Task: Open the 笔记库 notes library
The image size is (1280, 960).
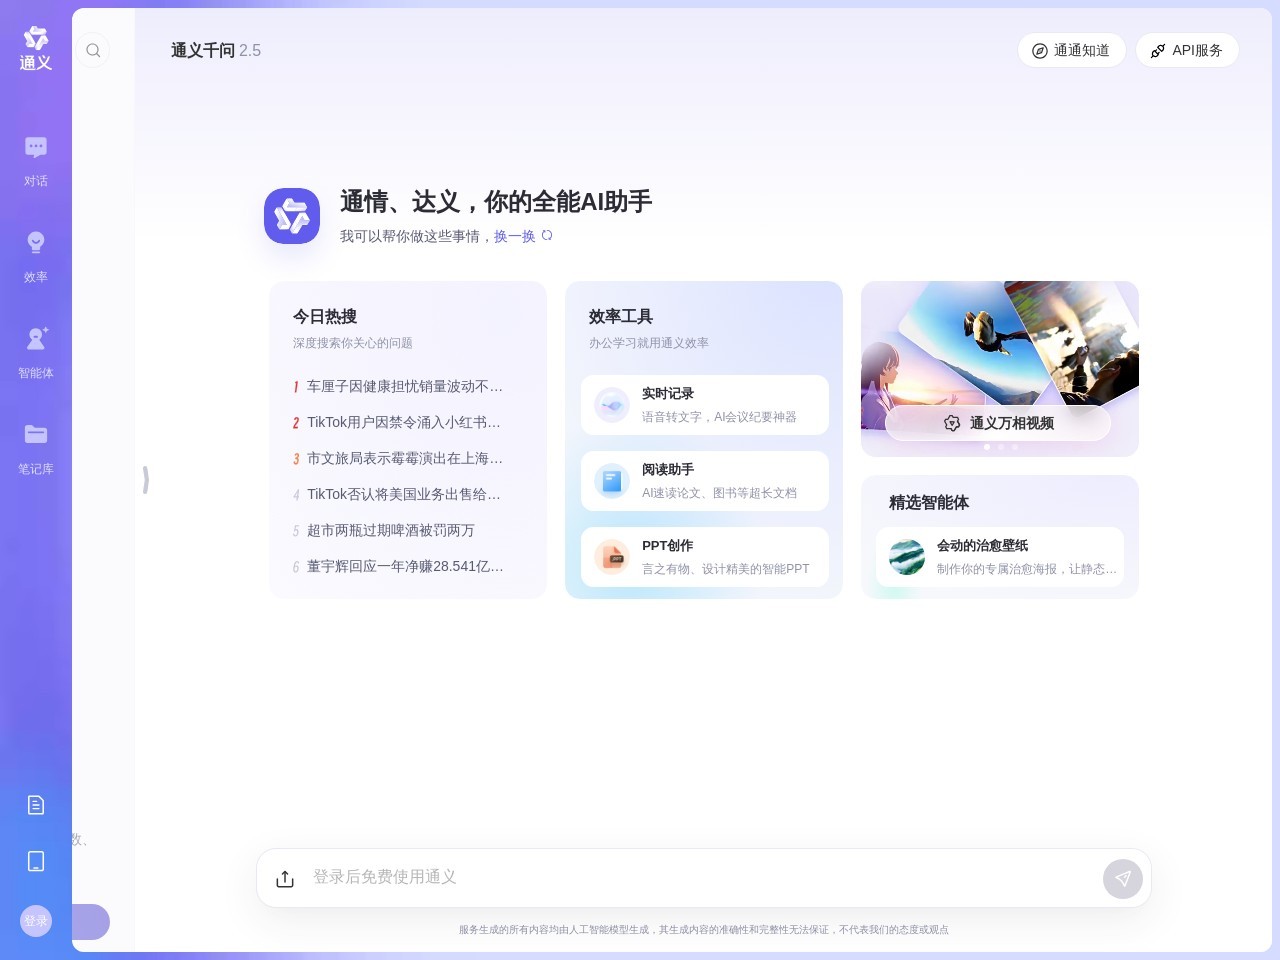Action: coord(36,449)
